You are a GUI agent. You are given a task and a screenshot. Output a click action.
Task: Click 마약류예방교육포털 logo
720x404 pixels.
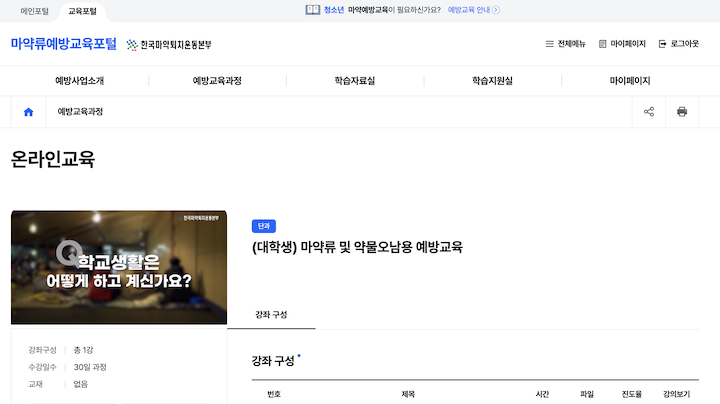(x=64, y=44)
